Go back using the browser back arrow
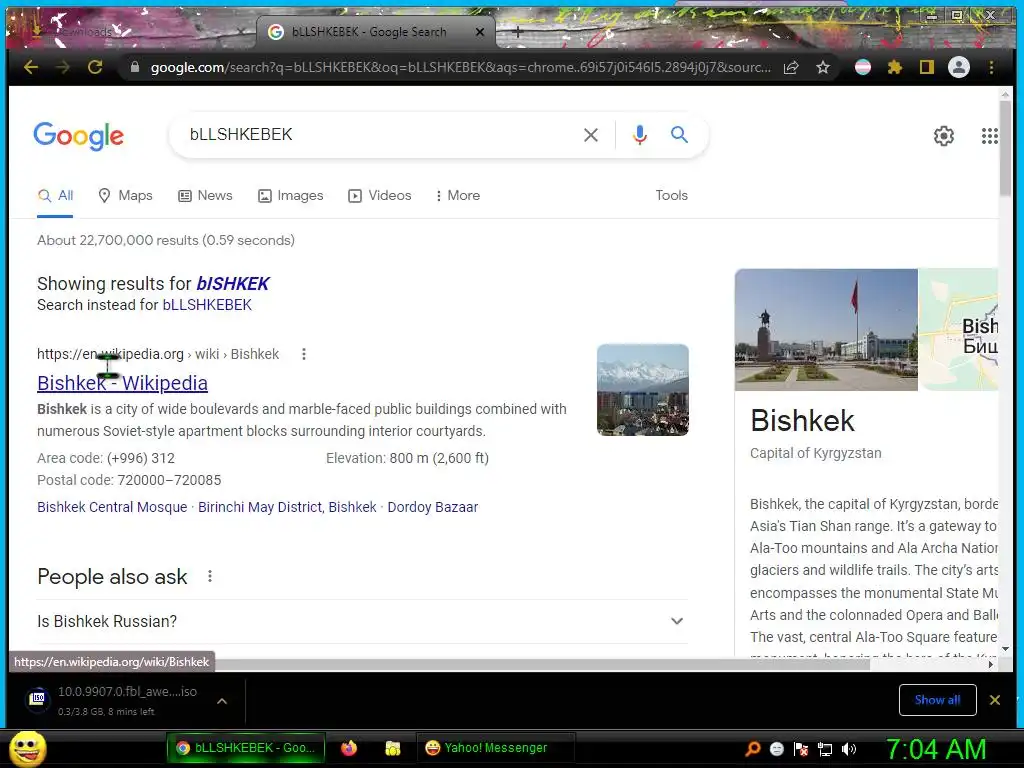Viewport: 1024px width, 768px height. (x=31, y=67)
